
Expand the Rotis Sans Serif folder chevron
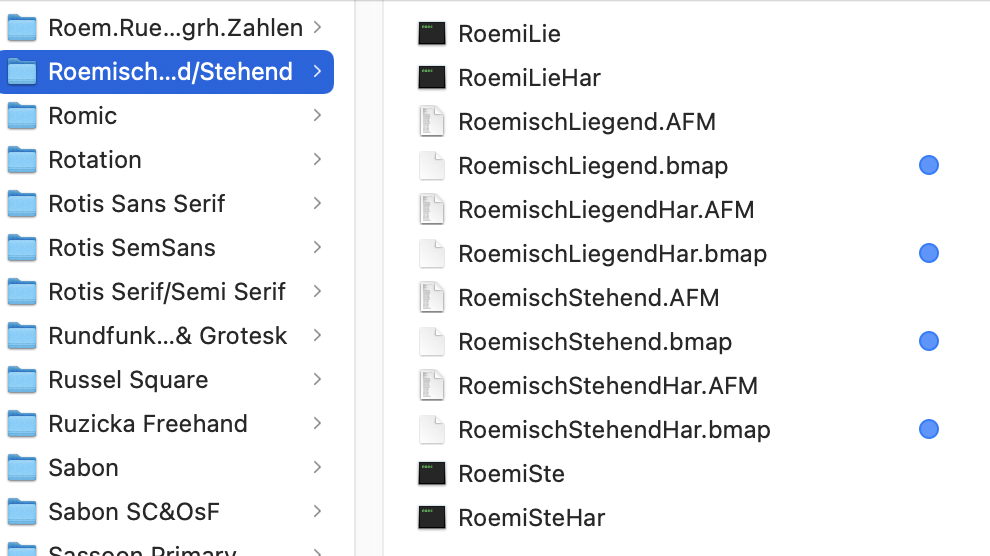[x=317, y=204]
